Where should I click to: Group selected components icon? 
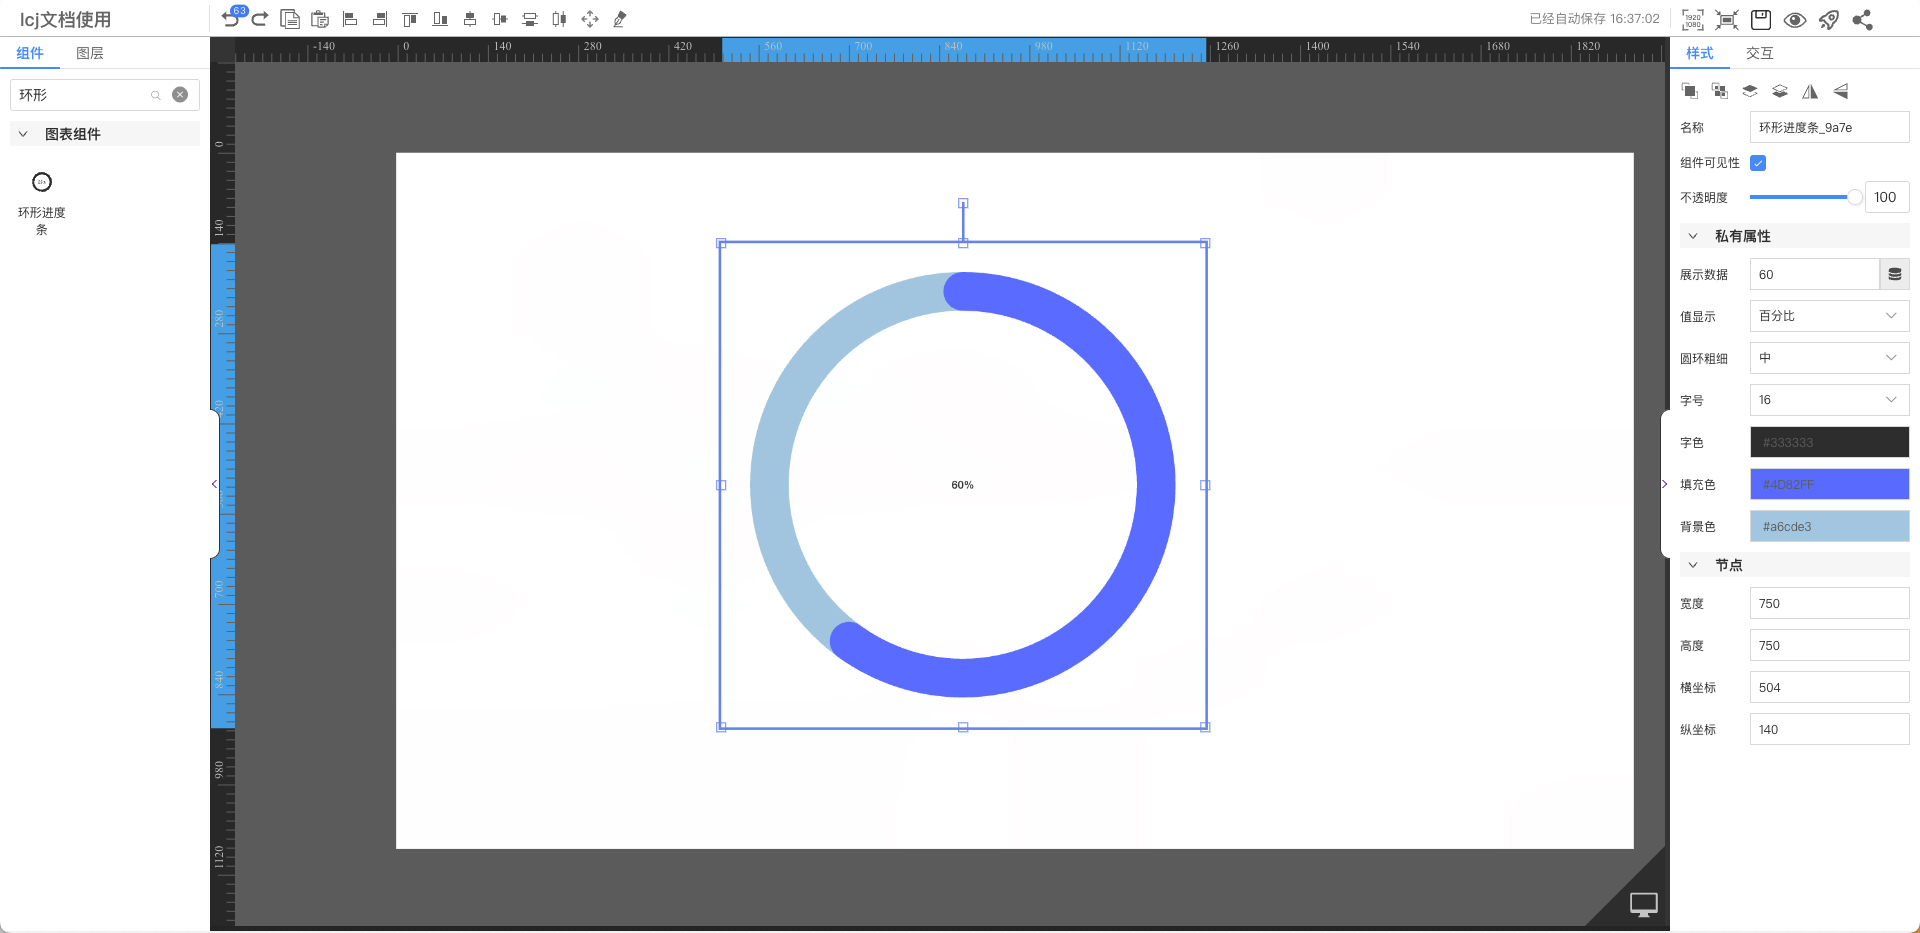[1690, 91]
